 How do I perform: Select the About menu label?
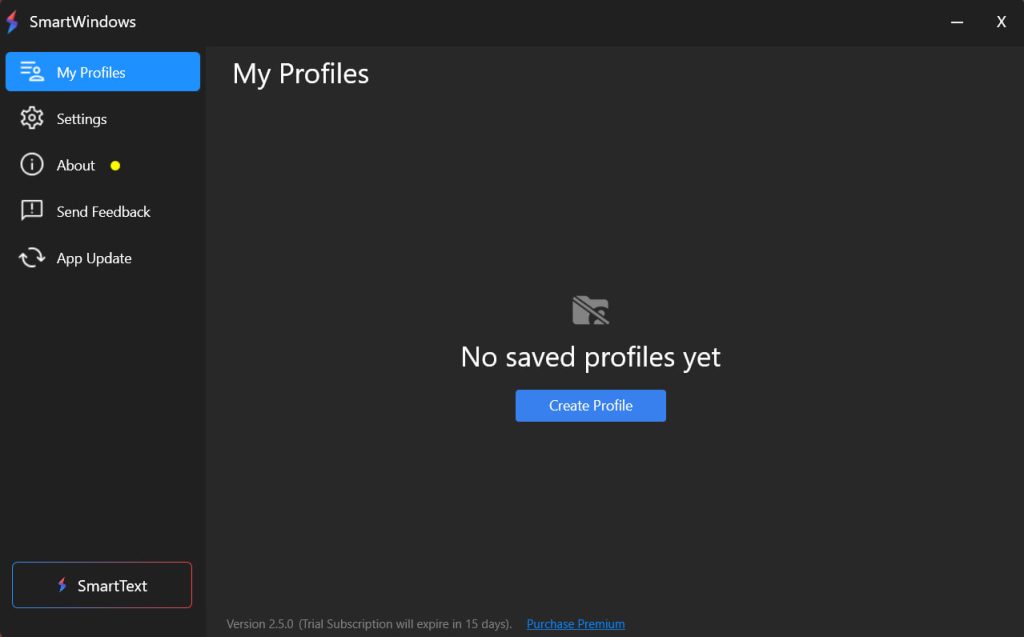[x=76, y=165]
